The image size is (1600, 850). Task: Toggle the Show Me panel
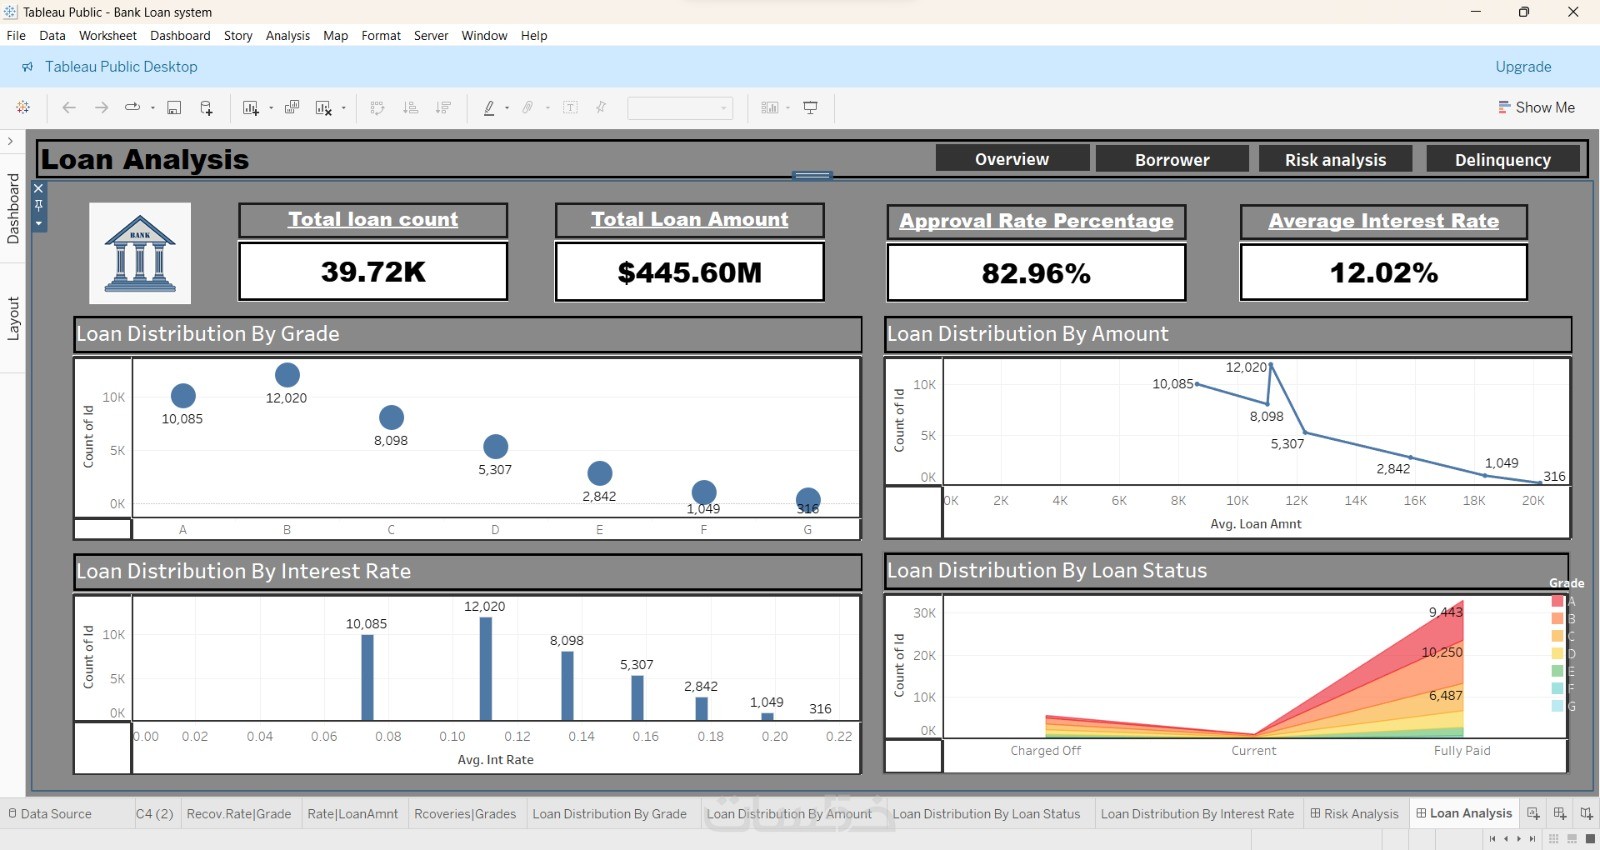(1536, 108)
